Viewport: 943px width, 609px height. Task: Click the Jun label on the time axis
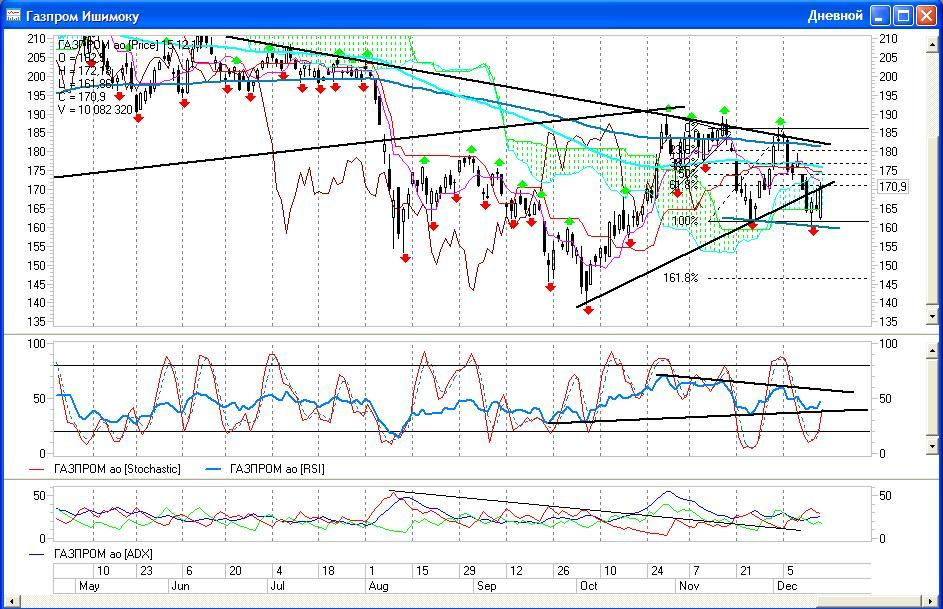click(x=180, y=586)
